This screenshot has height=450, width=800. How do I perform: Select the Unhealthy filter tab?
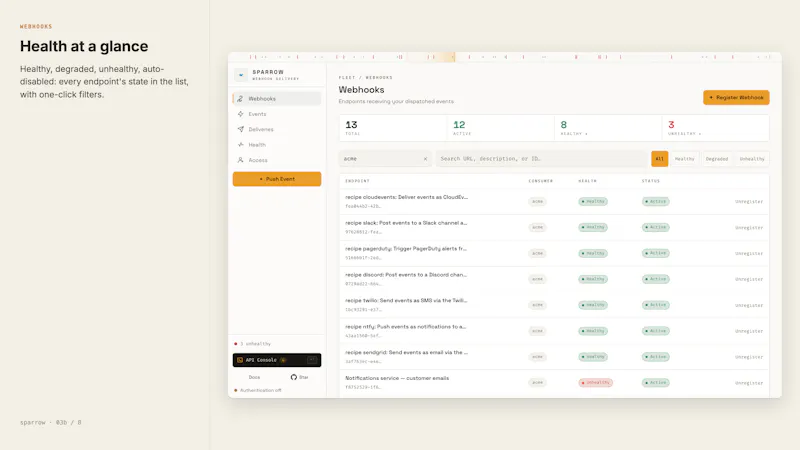(x=752, y=159)
